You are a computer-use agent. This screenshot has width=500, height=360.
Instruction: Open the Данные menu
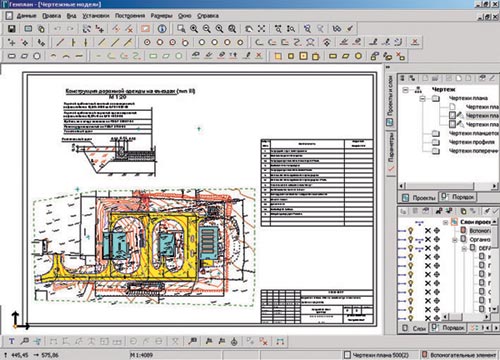point(26,16)
